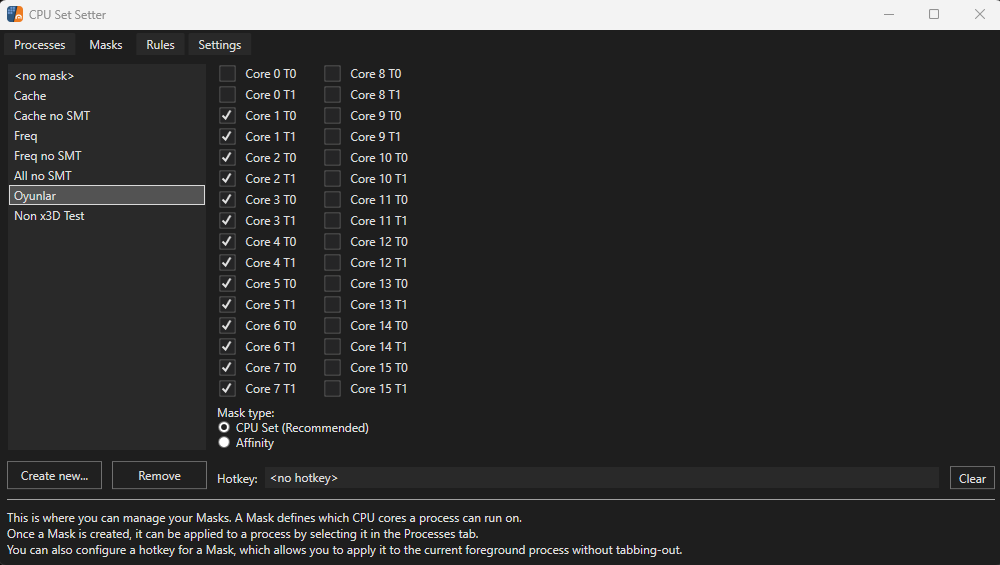Image resolution: width=1000 pixels, height=565 pixels.
Task: Disable the Core 6 T1 checkbox
Action: coord(227,347)
